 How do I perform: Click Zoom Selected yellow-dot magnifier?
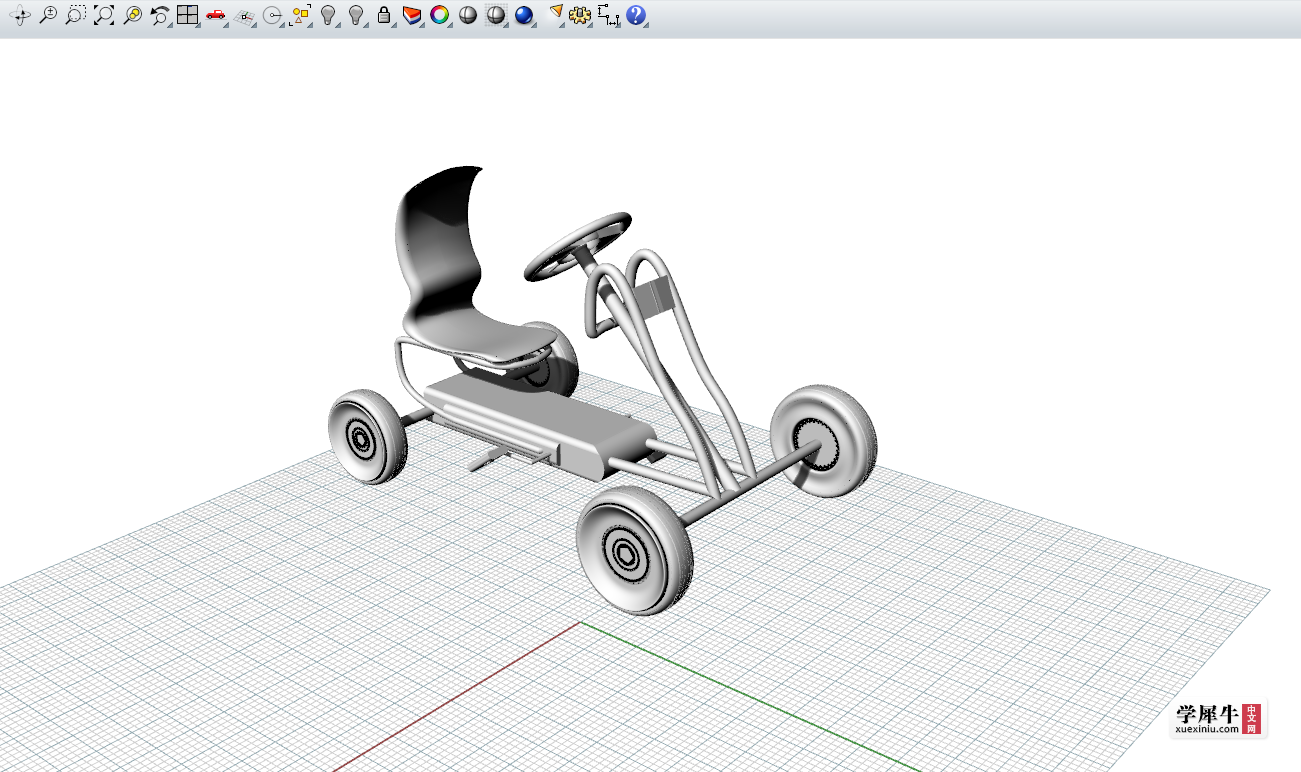pyautogui.click(x=131, y=15)
